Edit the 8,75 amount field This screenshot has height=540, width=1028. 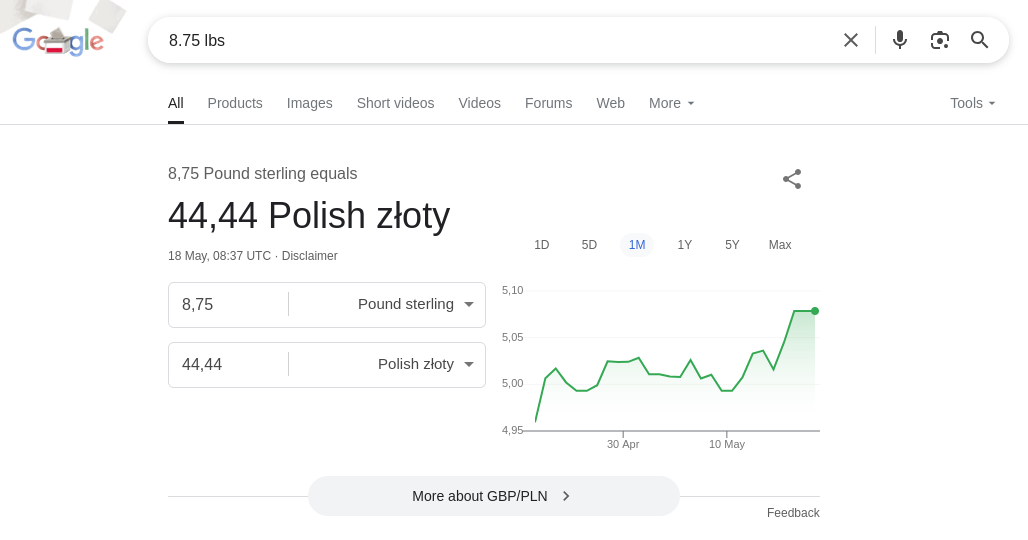click(x=228, y=305)
